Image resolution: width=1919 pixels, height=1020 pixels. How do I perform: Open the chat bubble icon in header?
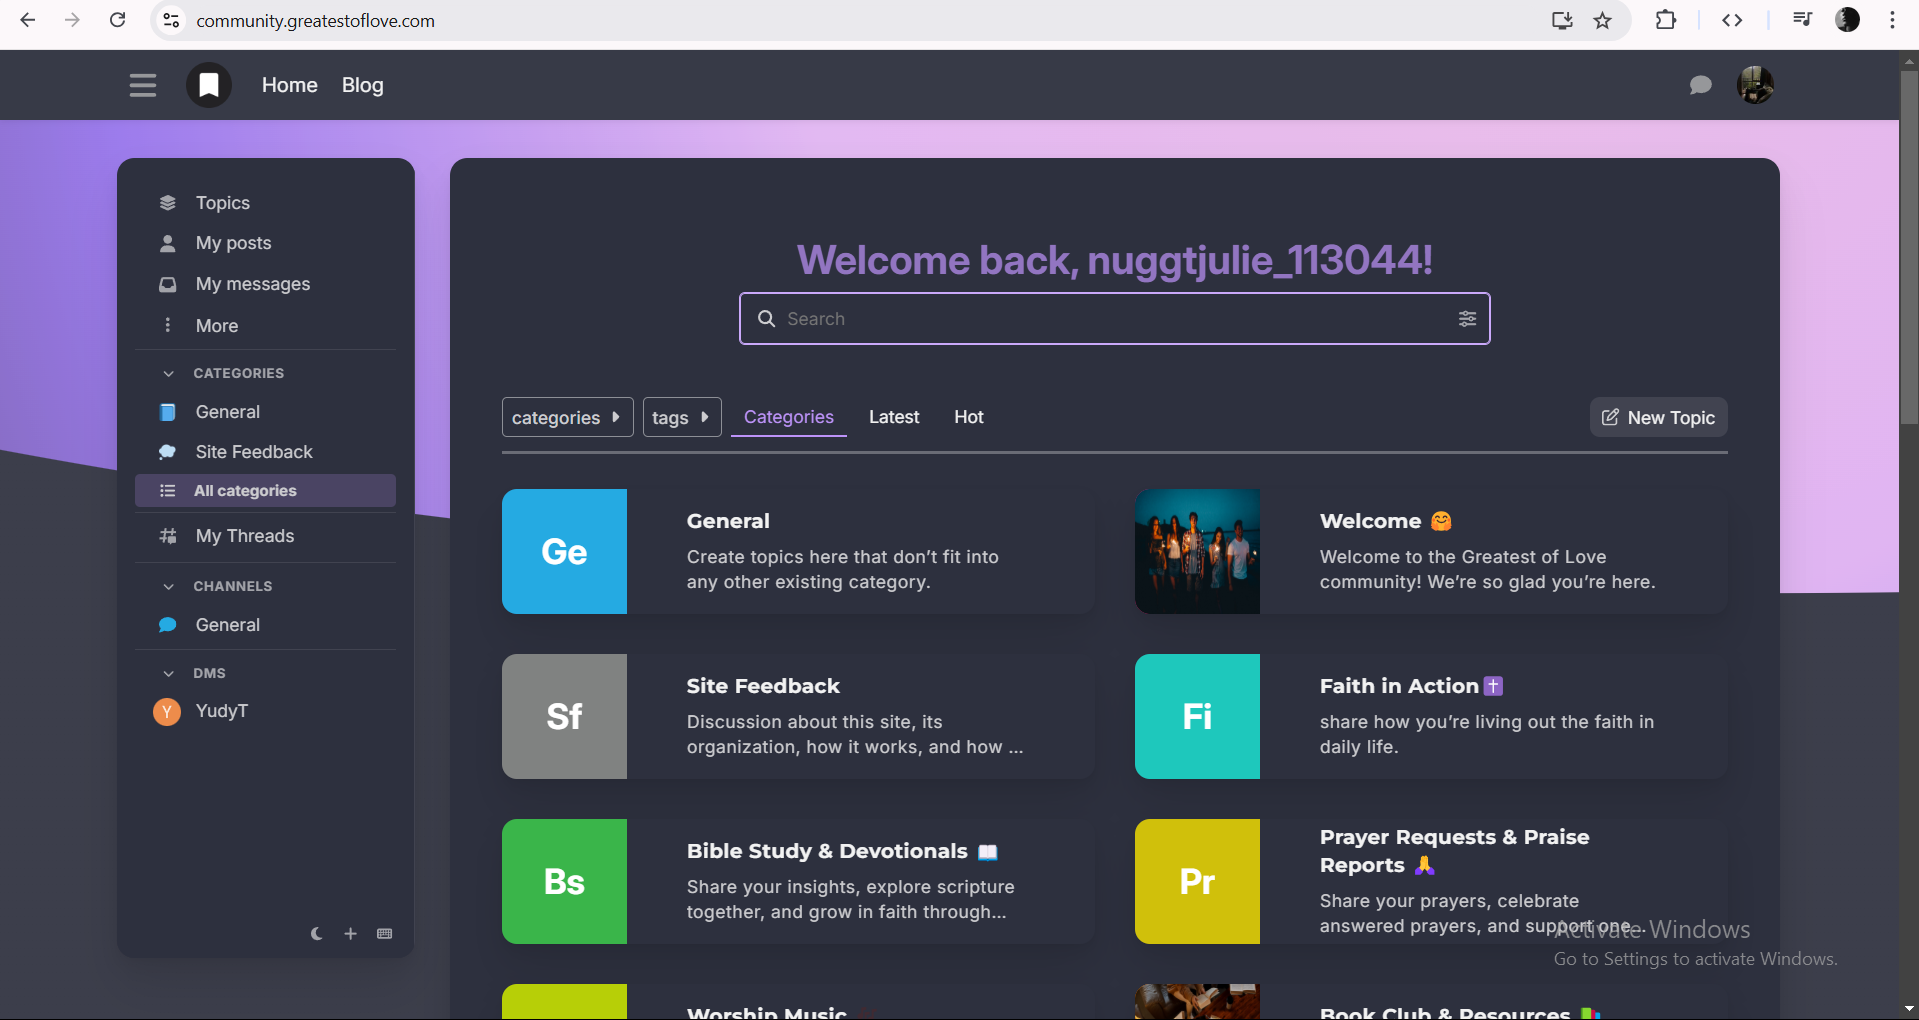(x=1700, y=85)
